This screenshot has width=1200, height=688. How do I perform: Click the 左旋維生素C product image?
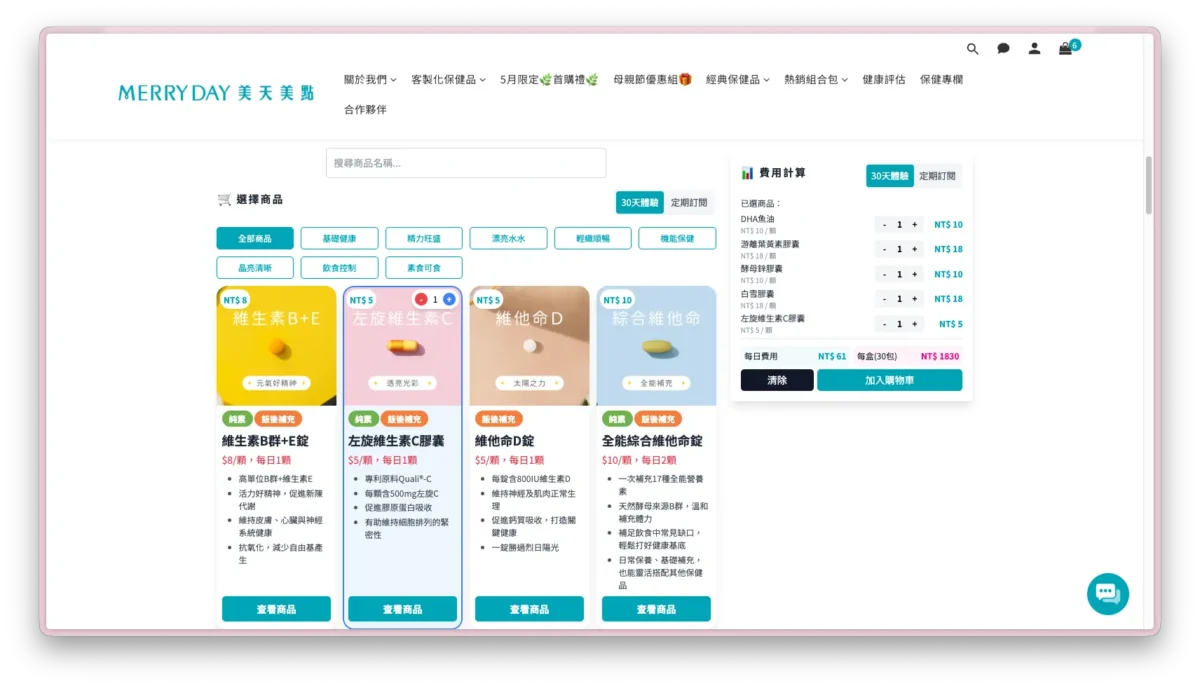point(403,346)
